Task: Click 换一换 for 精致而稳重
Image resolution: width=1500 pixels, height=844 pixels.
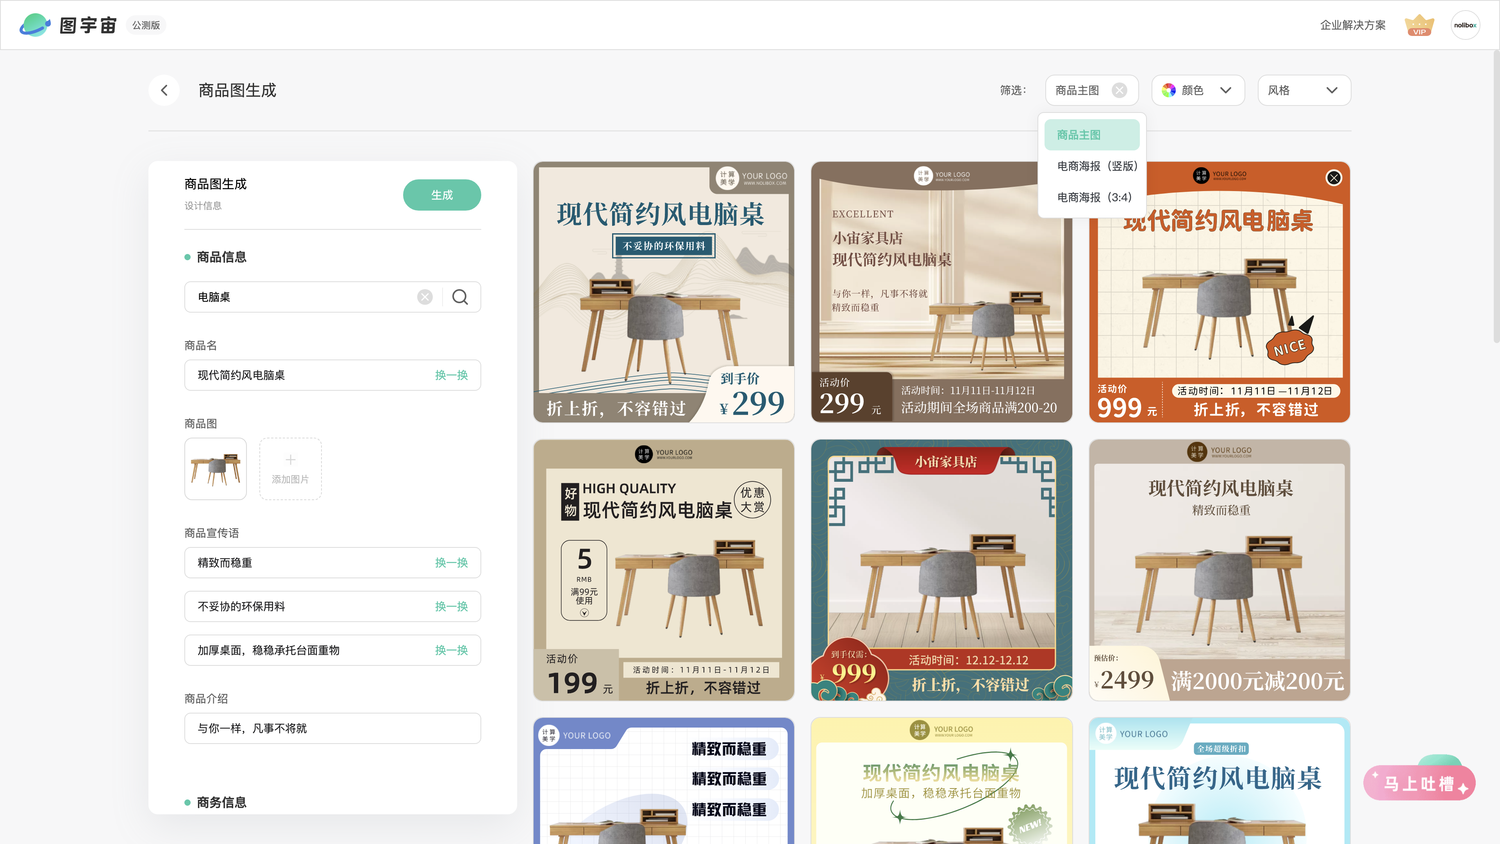Action: [451, 563]
